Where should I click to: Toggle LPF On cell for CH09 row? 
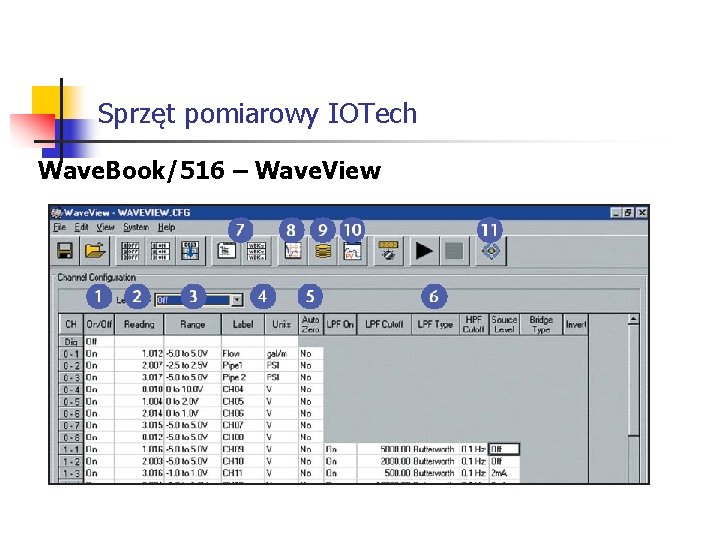pyautogui.click(x=340, y=449)
